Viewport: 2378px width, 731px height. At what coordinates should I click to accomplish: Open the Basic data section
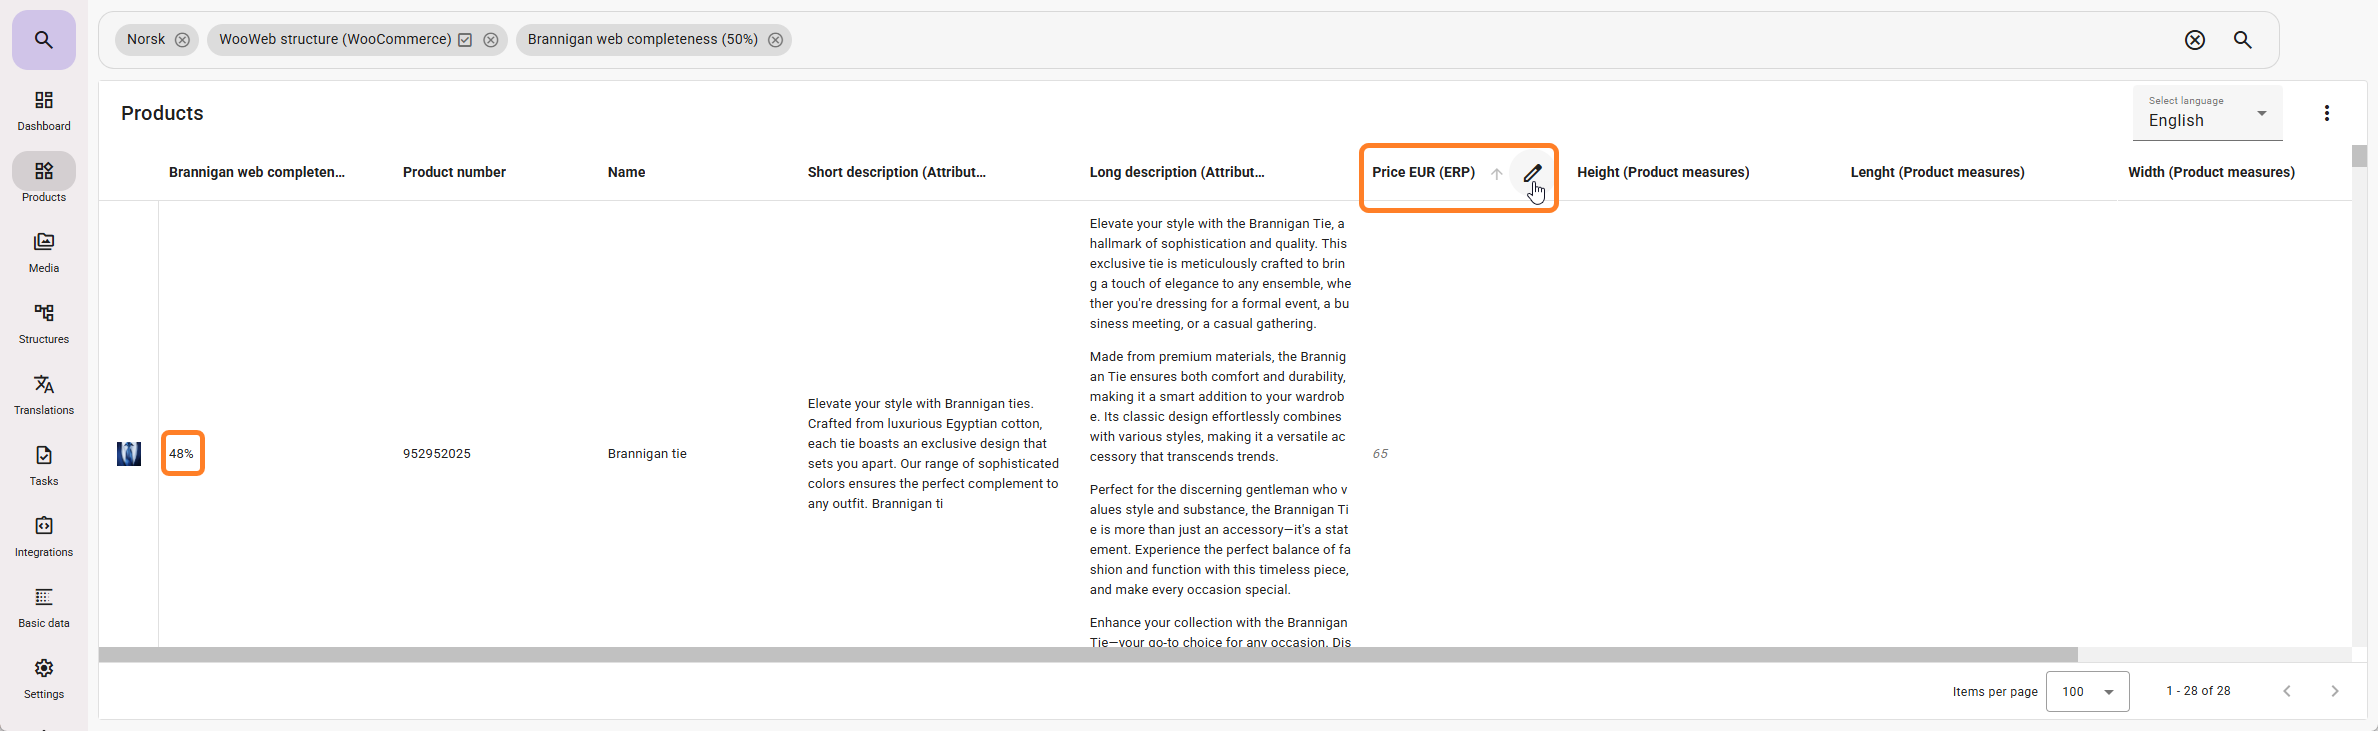(44, 607)
